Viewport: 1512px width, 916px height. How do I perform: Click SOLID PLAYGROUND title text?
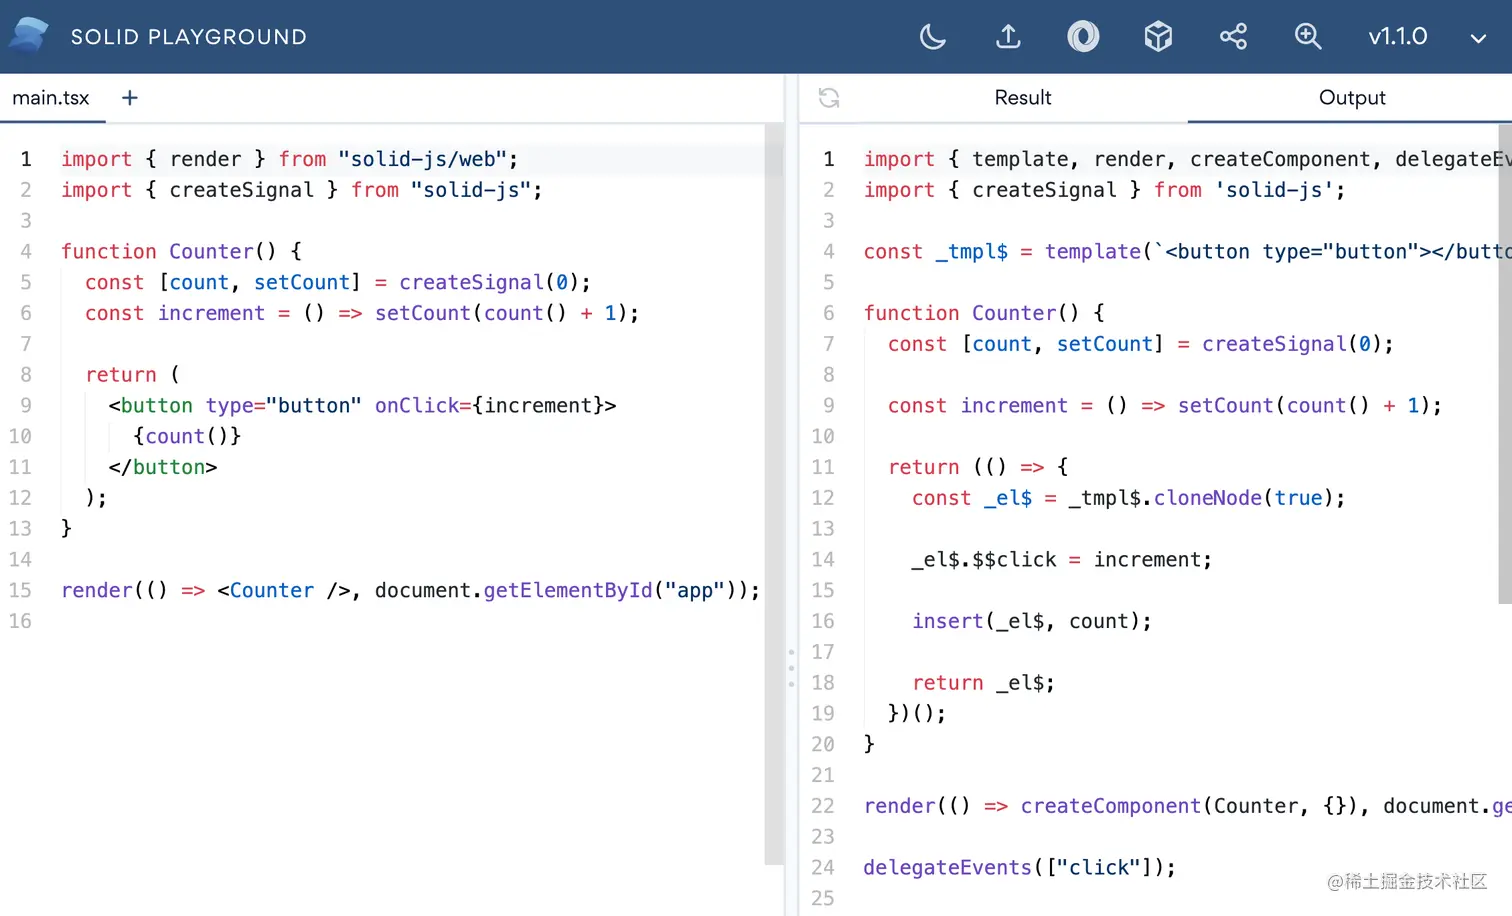click(x=189, y=37)
